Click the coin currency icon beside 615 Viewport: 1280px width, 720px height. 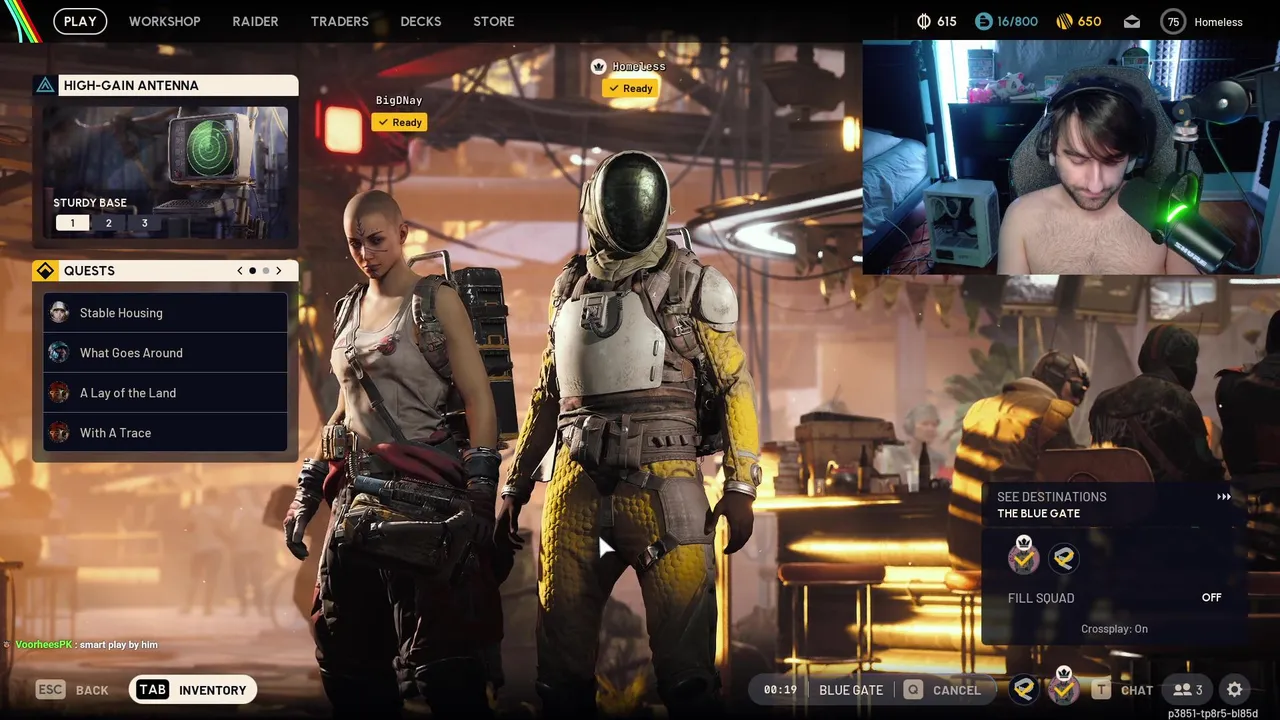tap(923, 21)
